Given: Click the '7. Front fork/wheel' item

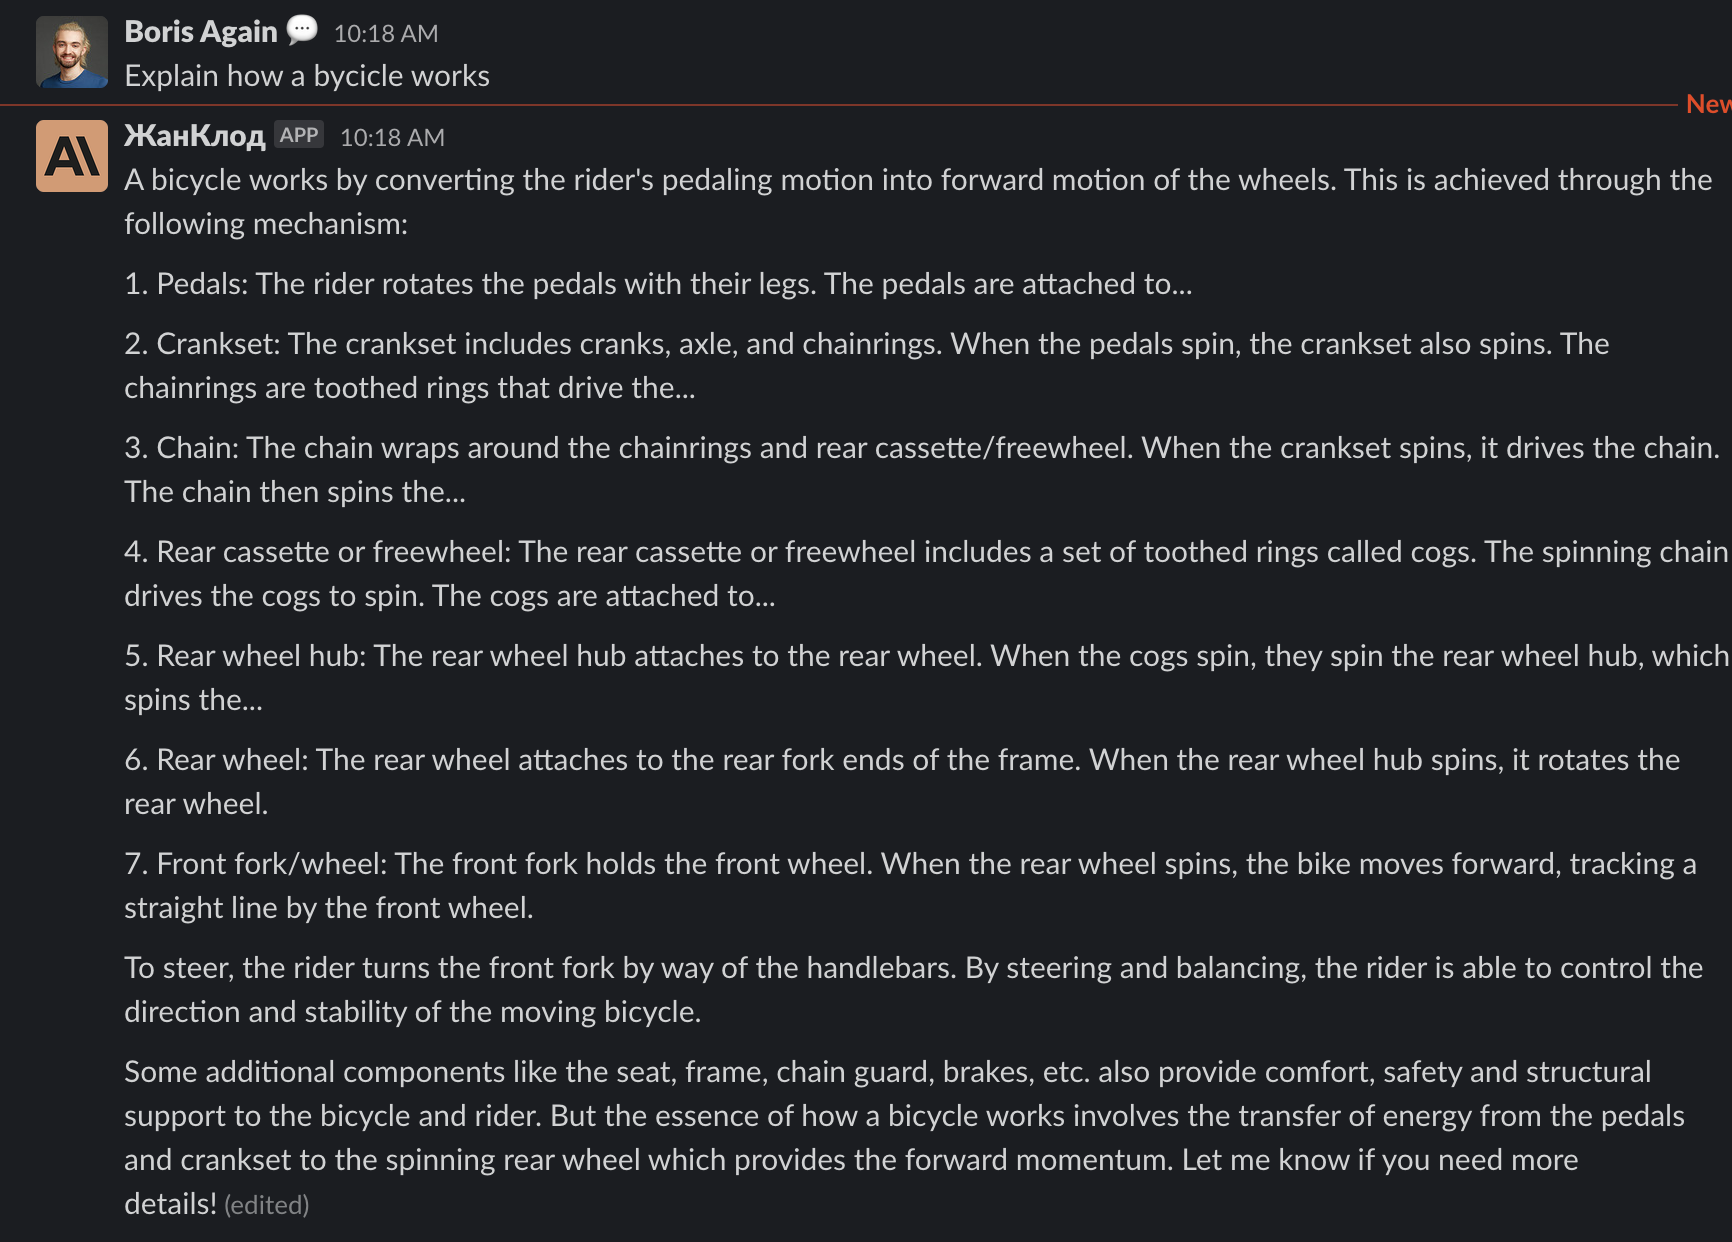Looking at the screenshot, I should tap(910, 886).
